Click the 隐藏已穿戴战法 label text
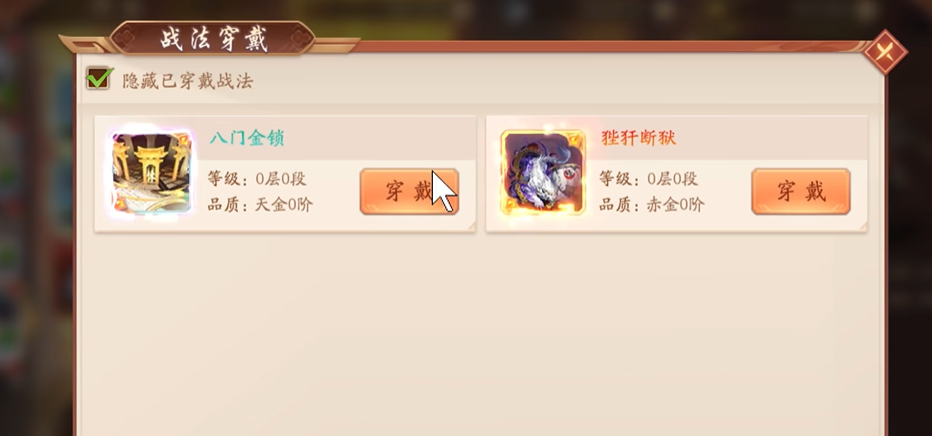 pyautogui.click(x=188, y=81)
